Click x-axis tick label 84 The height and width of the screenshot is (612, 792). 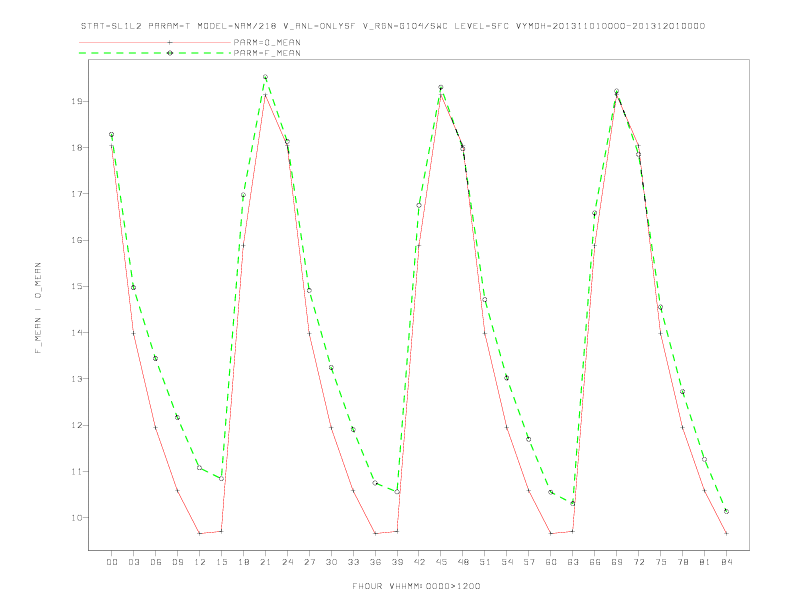726,562
